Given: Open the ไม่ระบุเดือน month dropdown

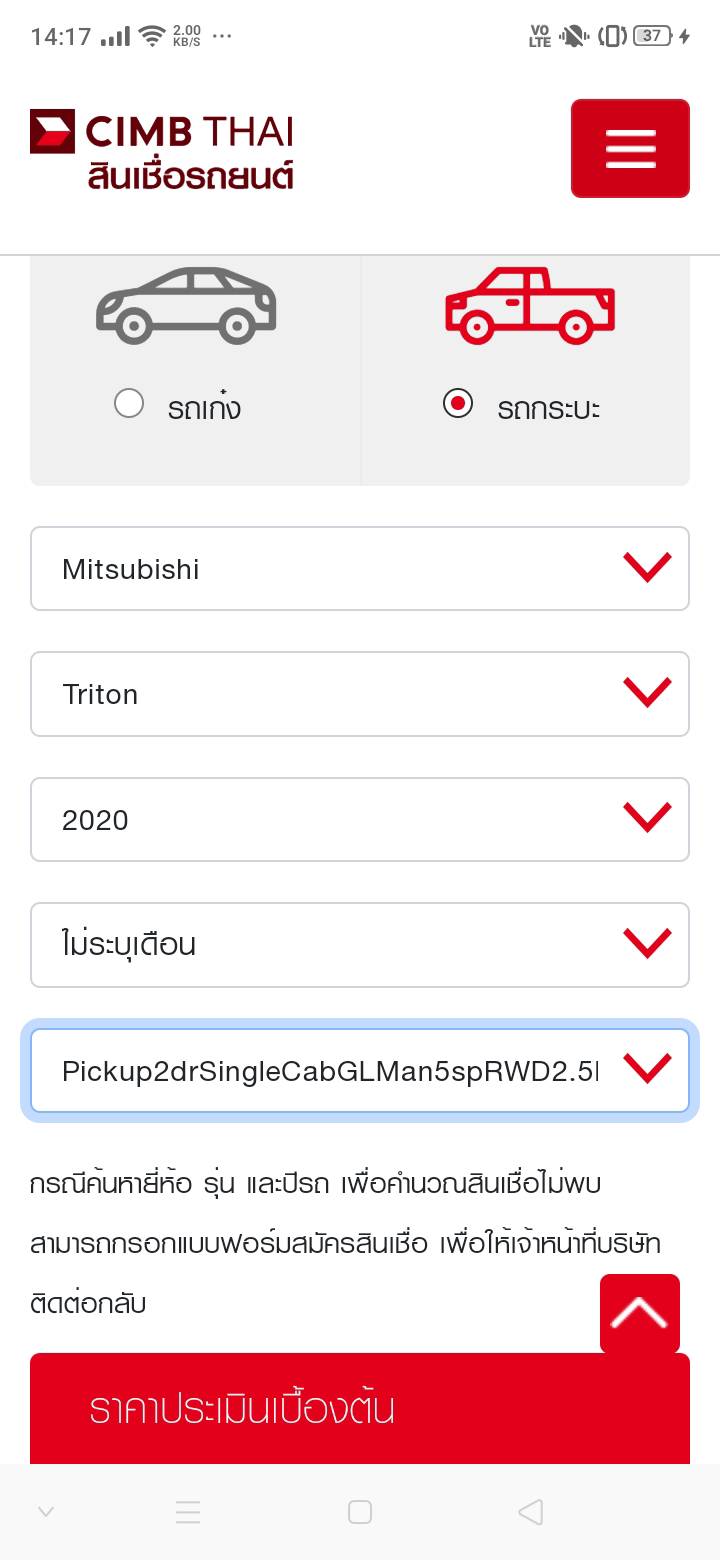Looking at the screenshot, I should 360,945.
